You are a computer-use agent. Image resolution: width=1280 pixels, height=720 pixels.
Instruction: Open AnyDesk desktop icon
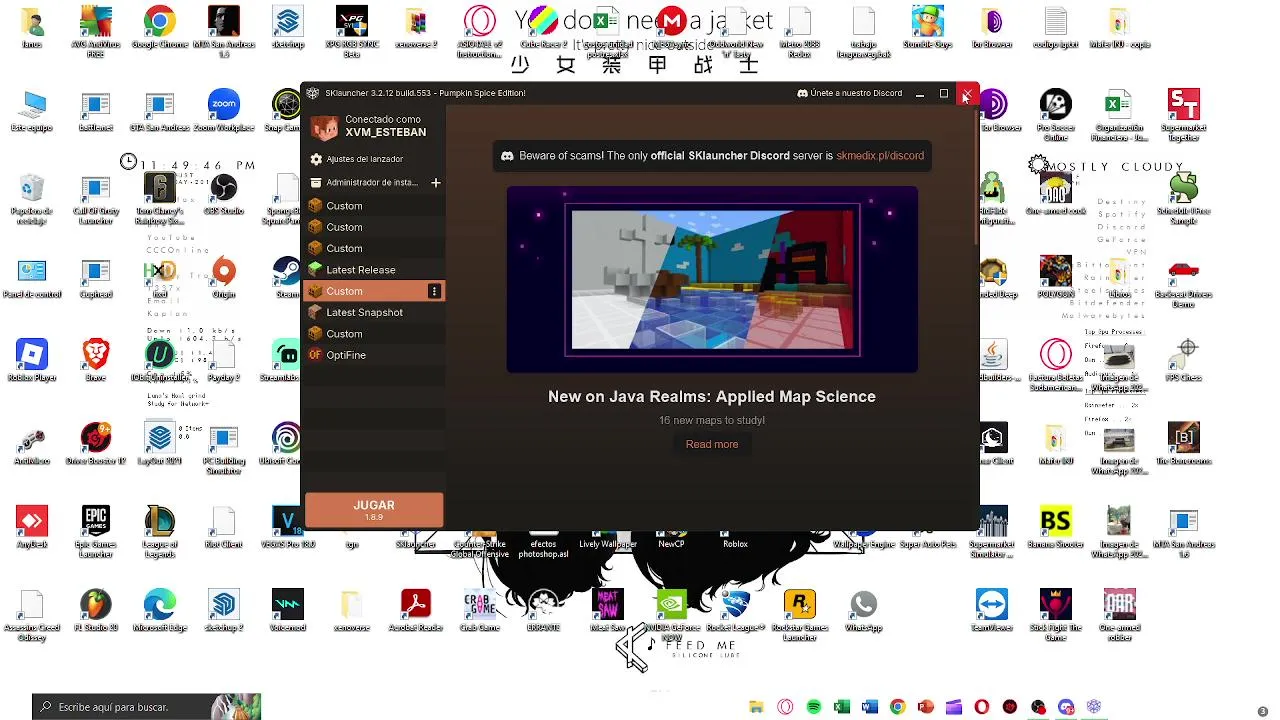32,528
